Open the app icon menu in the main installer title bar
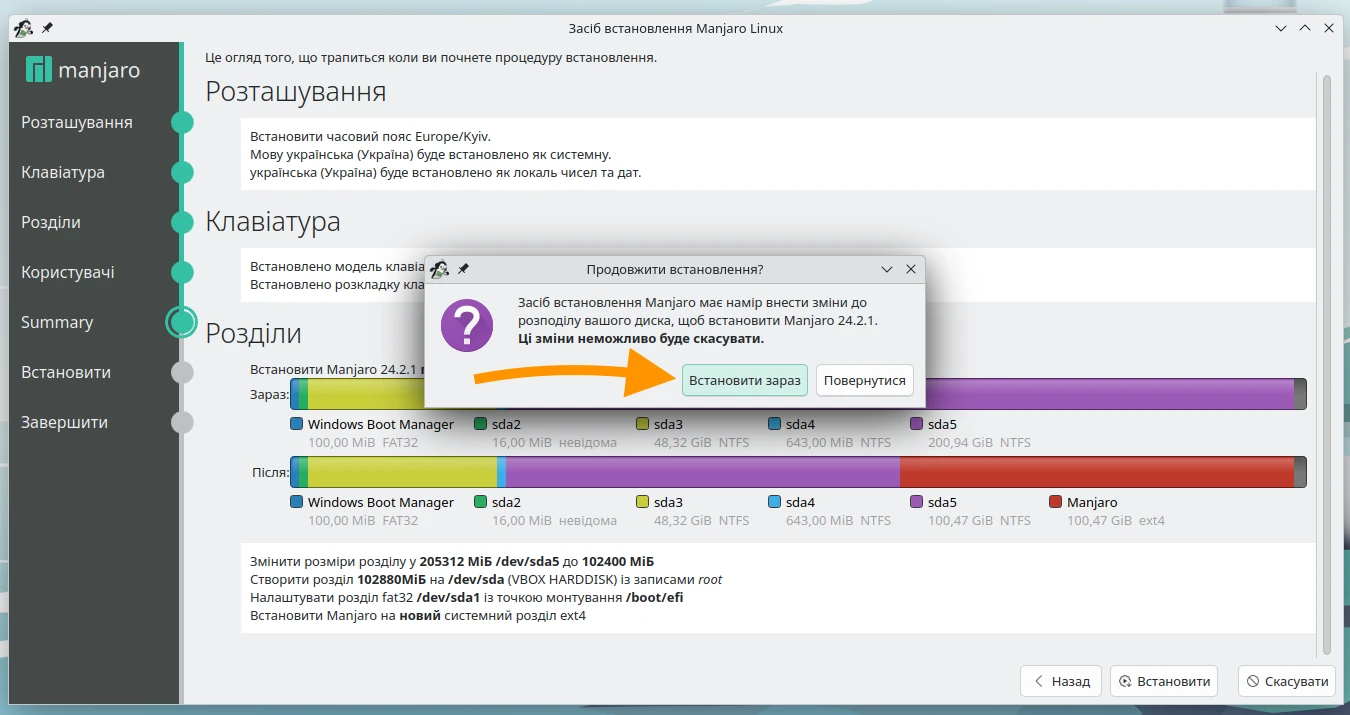The height and width of the screenshot is (715, 1350). 23,29
